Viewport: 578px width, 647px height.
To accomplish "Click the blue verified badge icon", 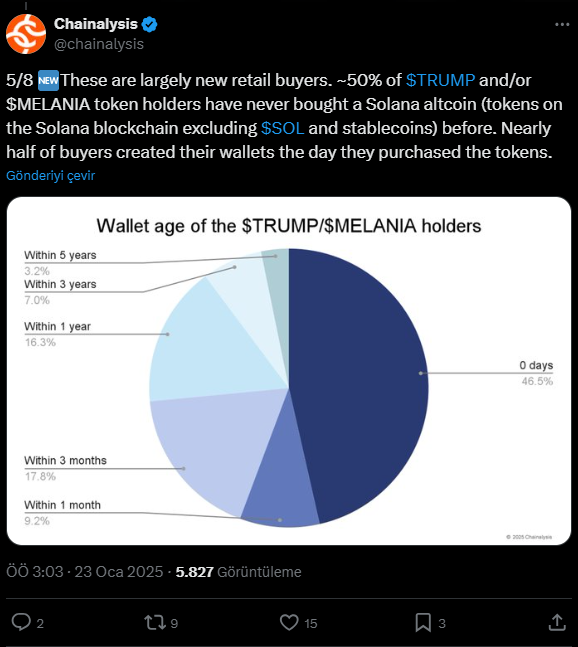I will tap(149, 24).
